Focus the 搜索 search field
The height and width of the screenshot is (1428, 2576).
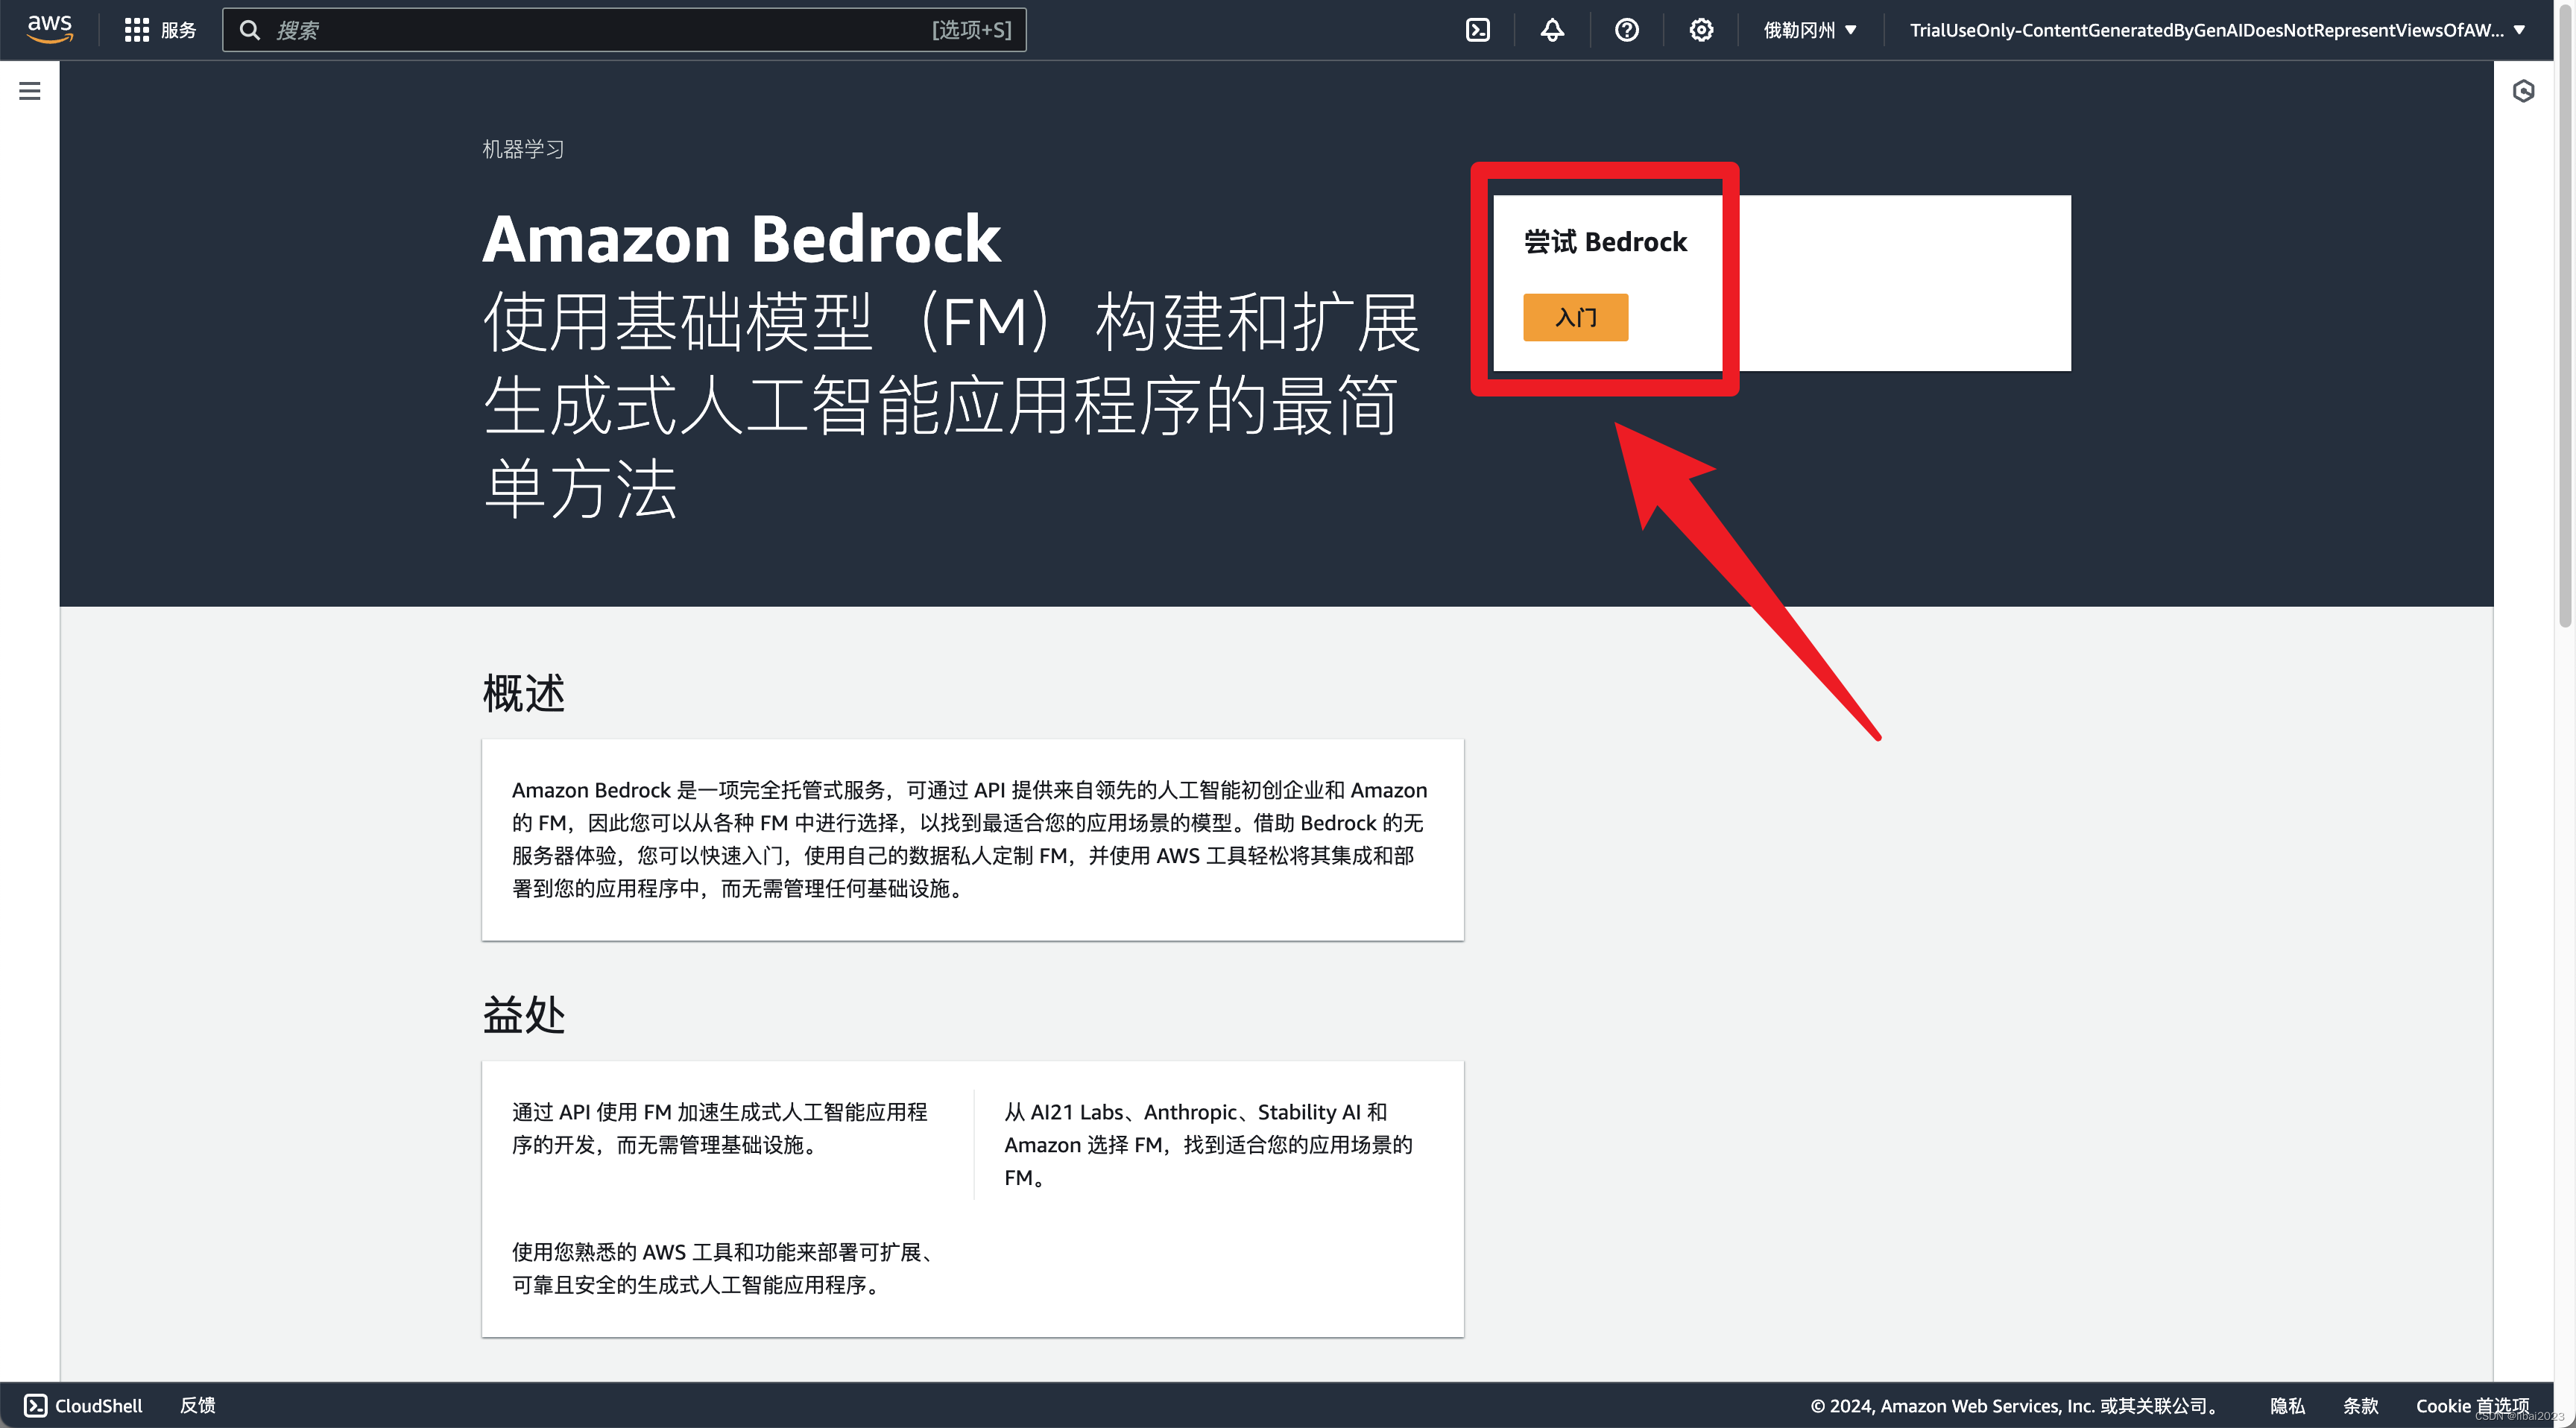(x=624, y=30)
